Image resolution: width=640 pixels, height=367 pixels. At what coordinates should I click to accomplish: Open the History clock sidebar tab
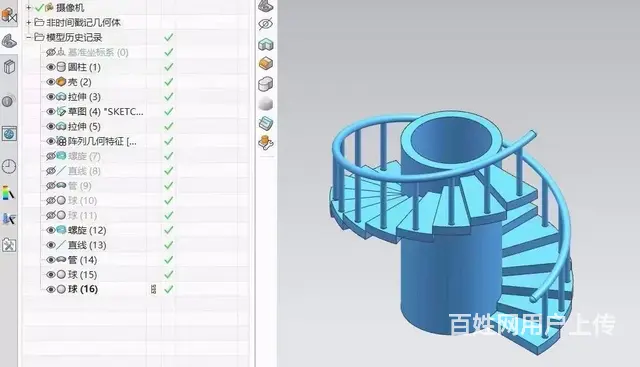(x=9, y=167)
